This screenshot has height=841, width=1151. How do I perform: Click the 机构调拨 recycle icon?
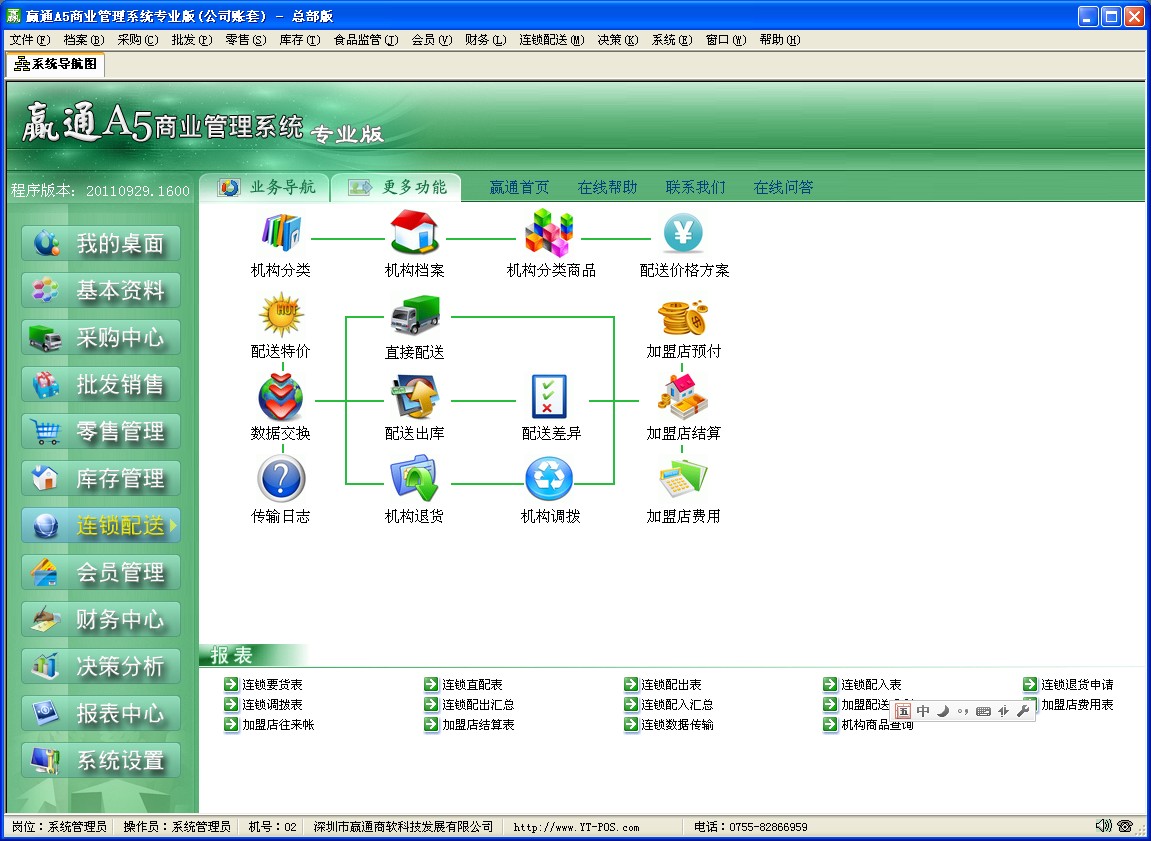550,479
